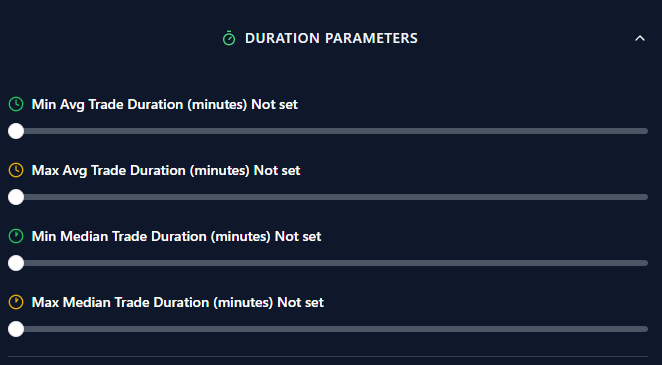The width and height of the screenshot is (662, 365).
Task: Click the middle of the Min Median Trade Duration track
Action: (328, 263)
